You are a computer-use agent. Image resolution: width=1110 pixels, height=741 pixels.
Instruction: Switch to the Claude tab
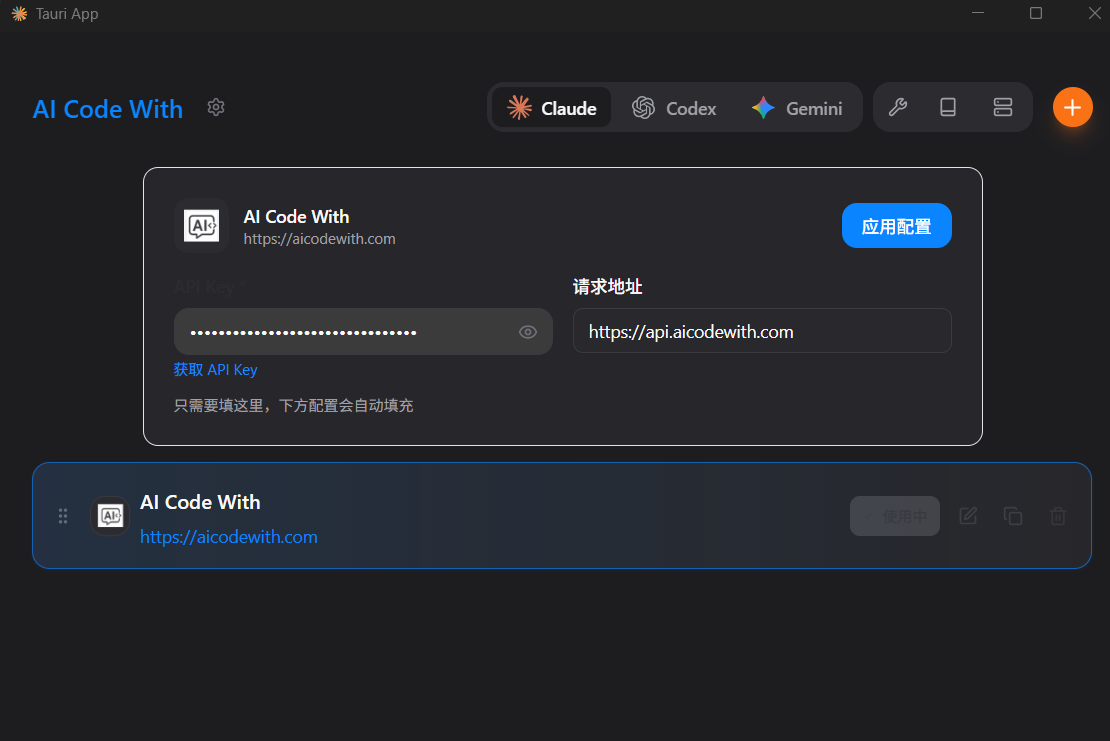tap(552, 108)
